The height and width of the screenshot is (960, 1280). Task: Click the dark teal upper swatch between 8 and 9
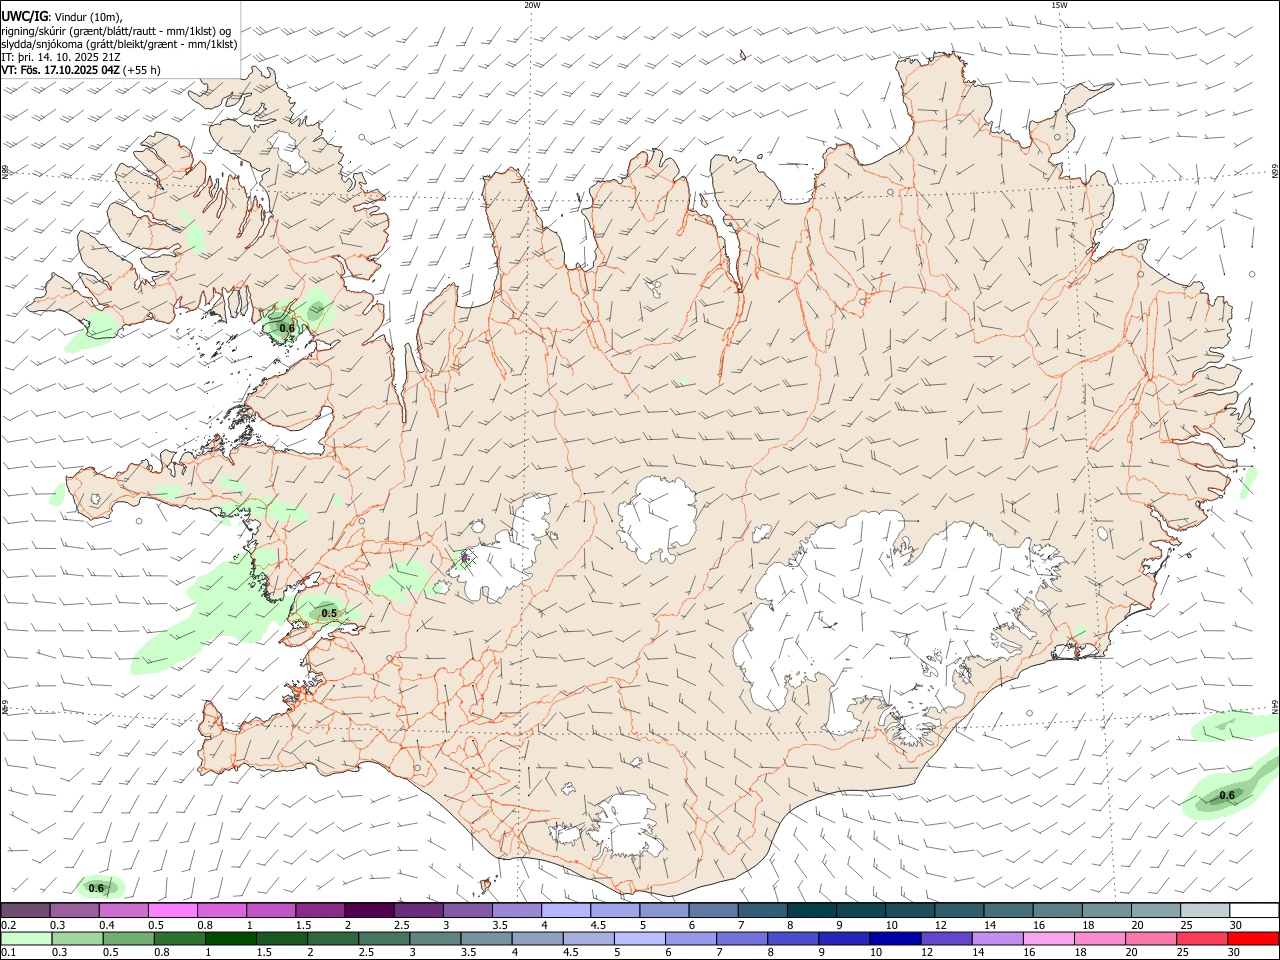point(812,910)
